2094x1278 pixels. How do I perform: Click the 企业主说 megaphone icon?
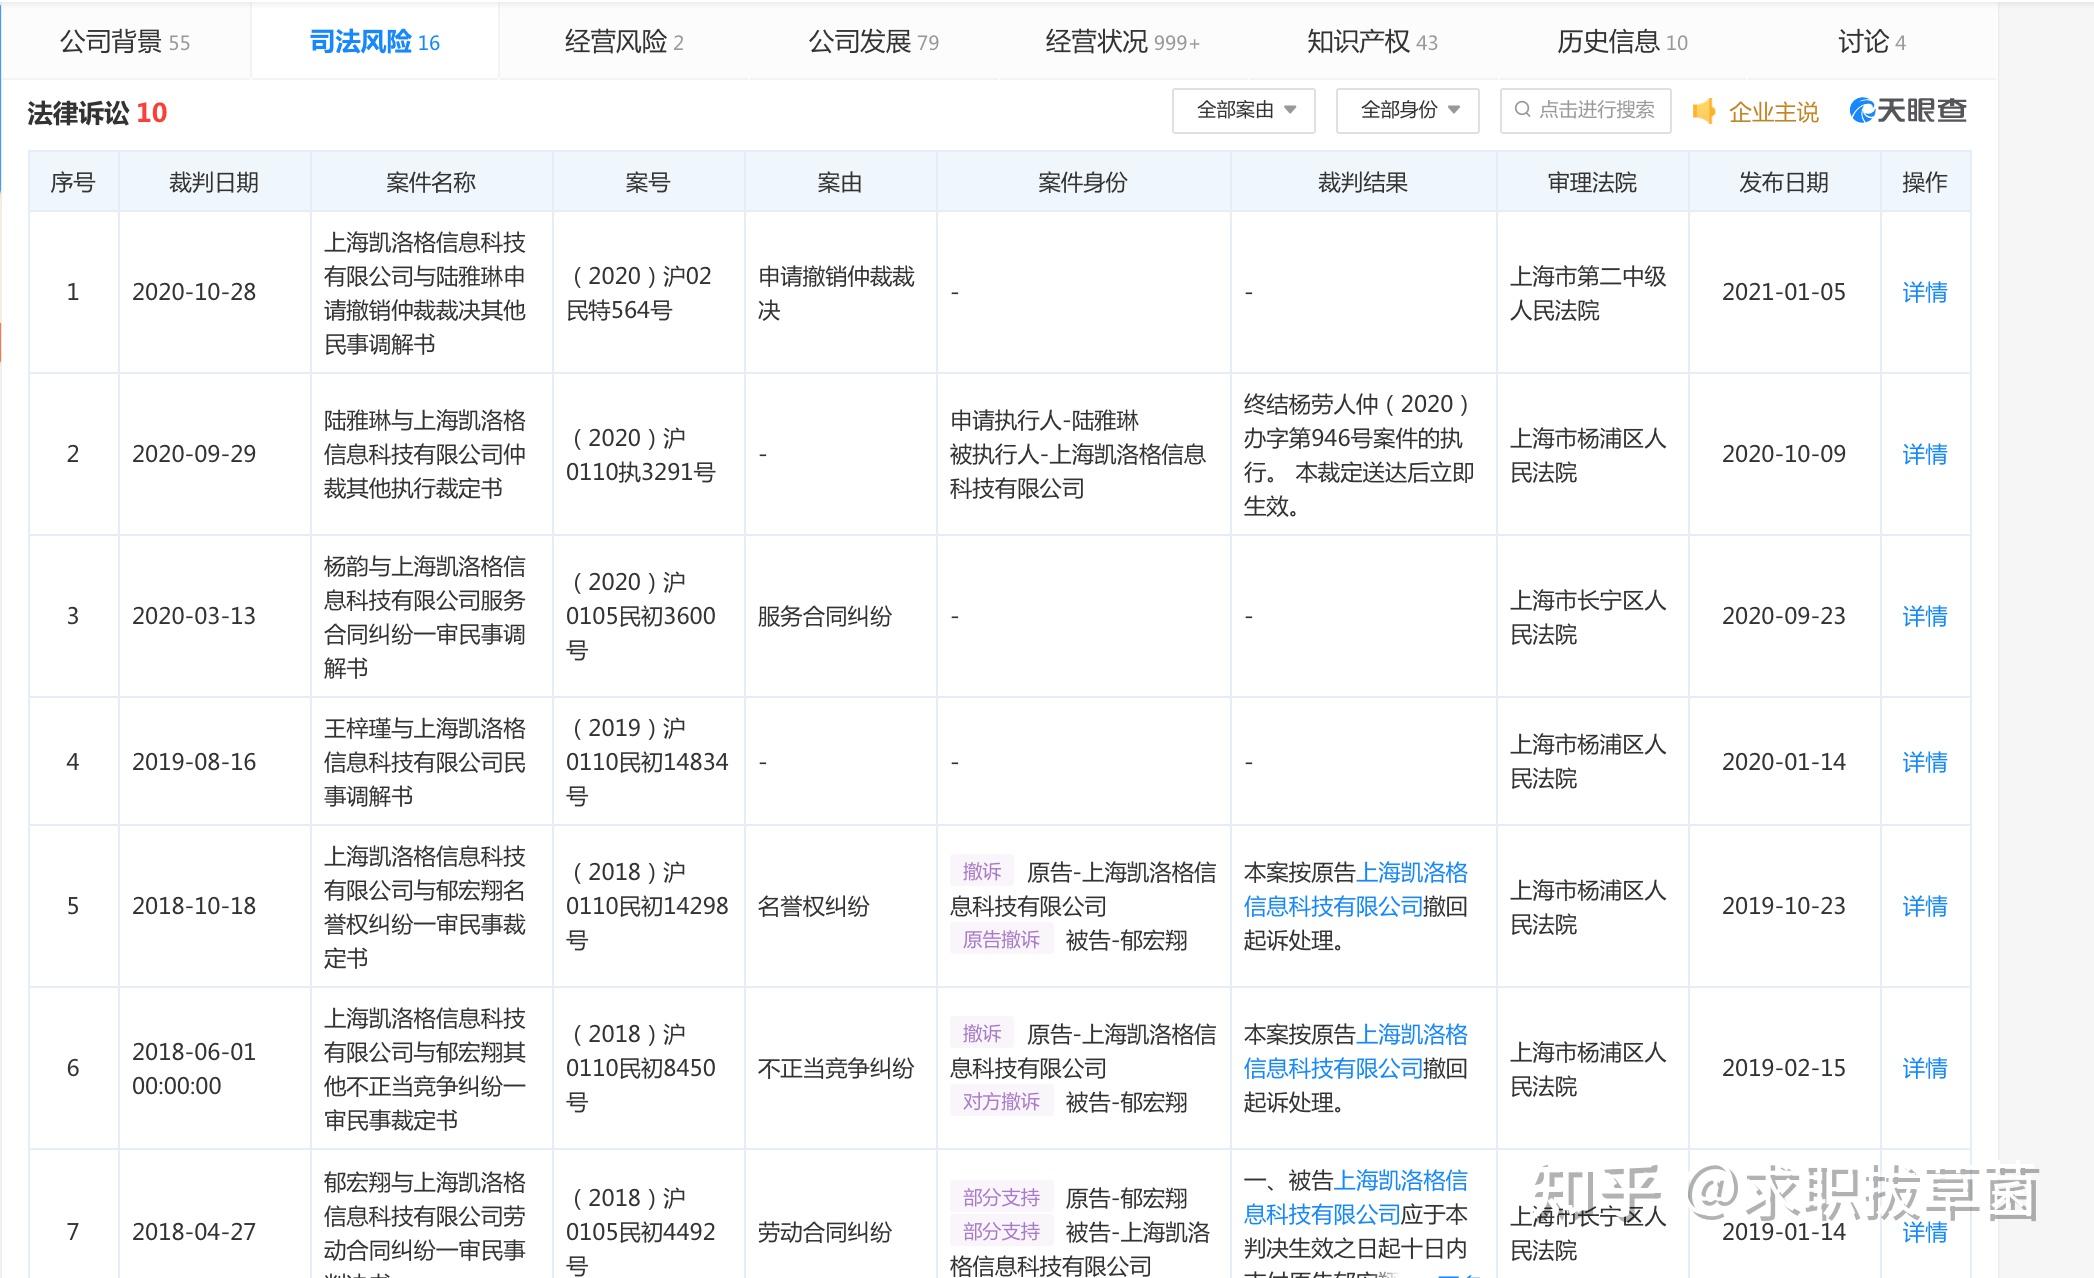pyautogui.click(x=1704, y=111)
